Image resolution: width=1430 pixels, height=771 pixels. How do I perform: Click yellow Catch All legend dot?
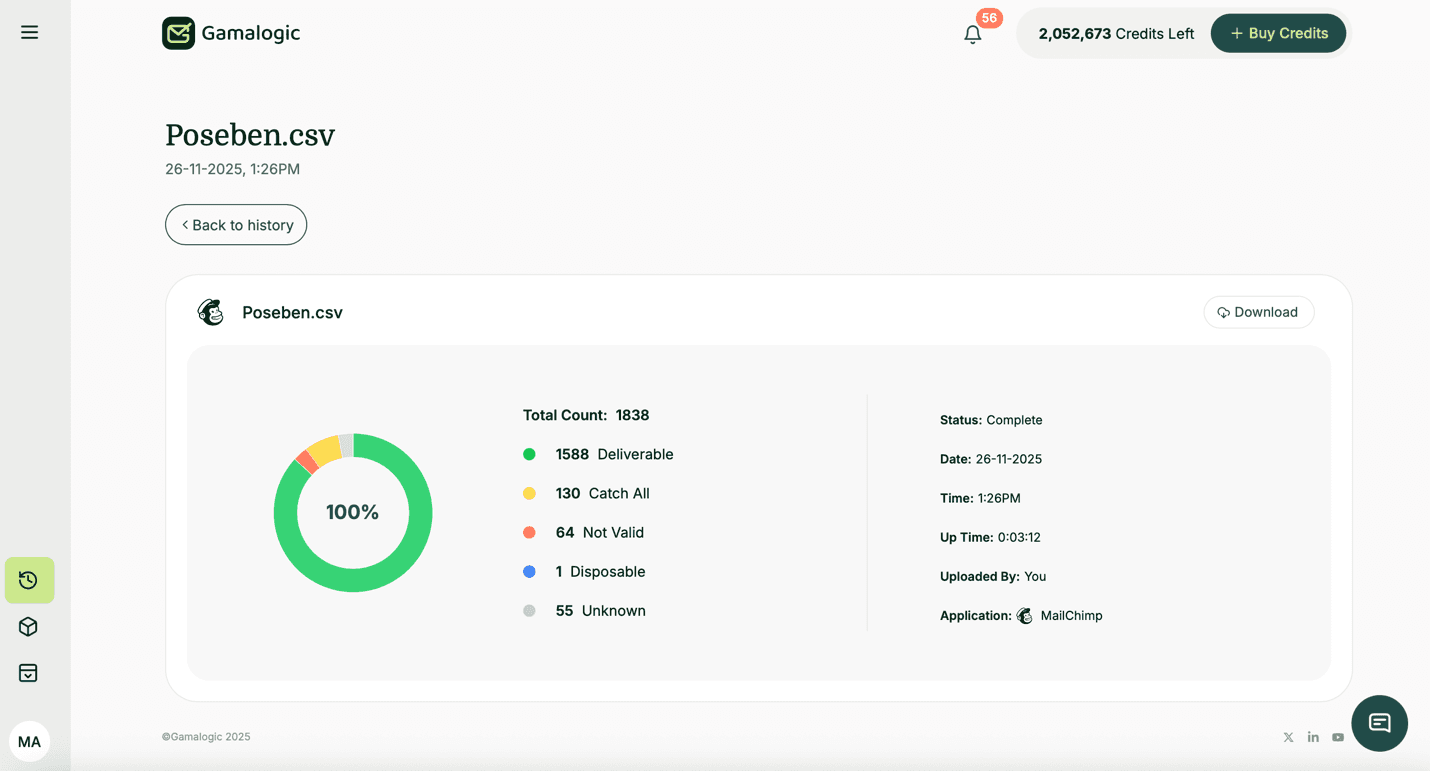click(529, 493)
